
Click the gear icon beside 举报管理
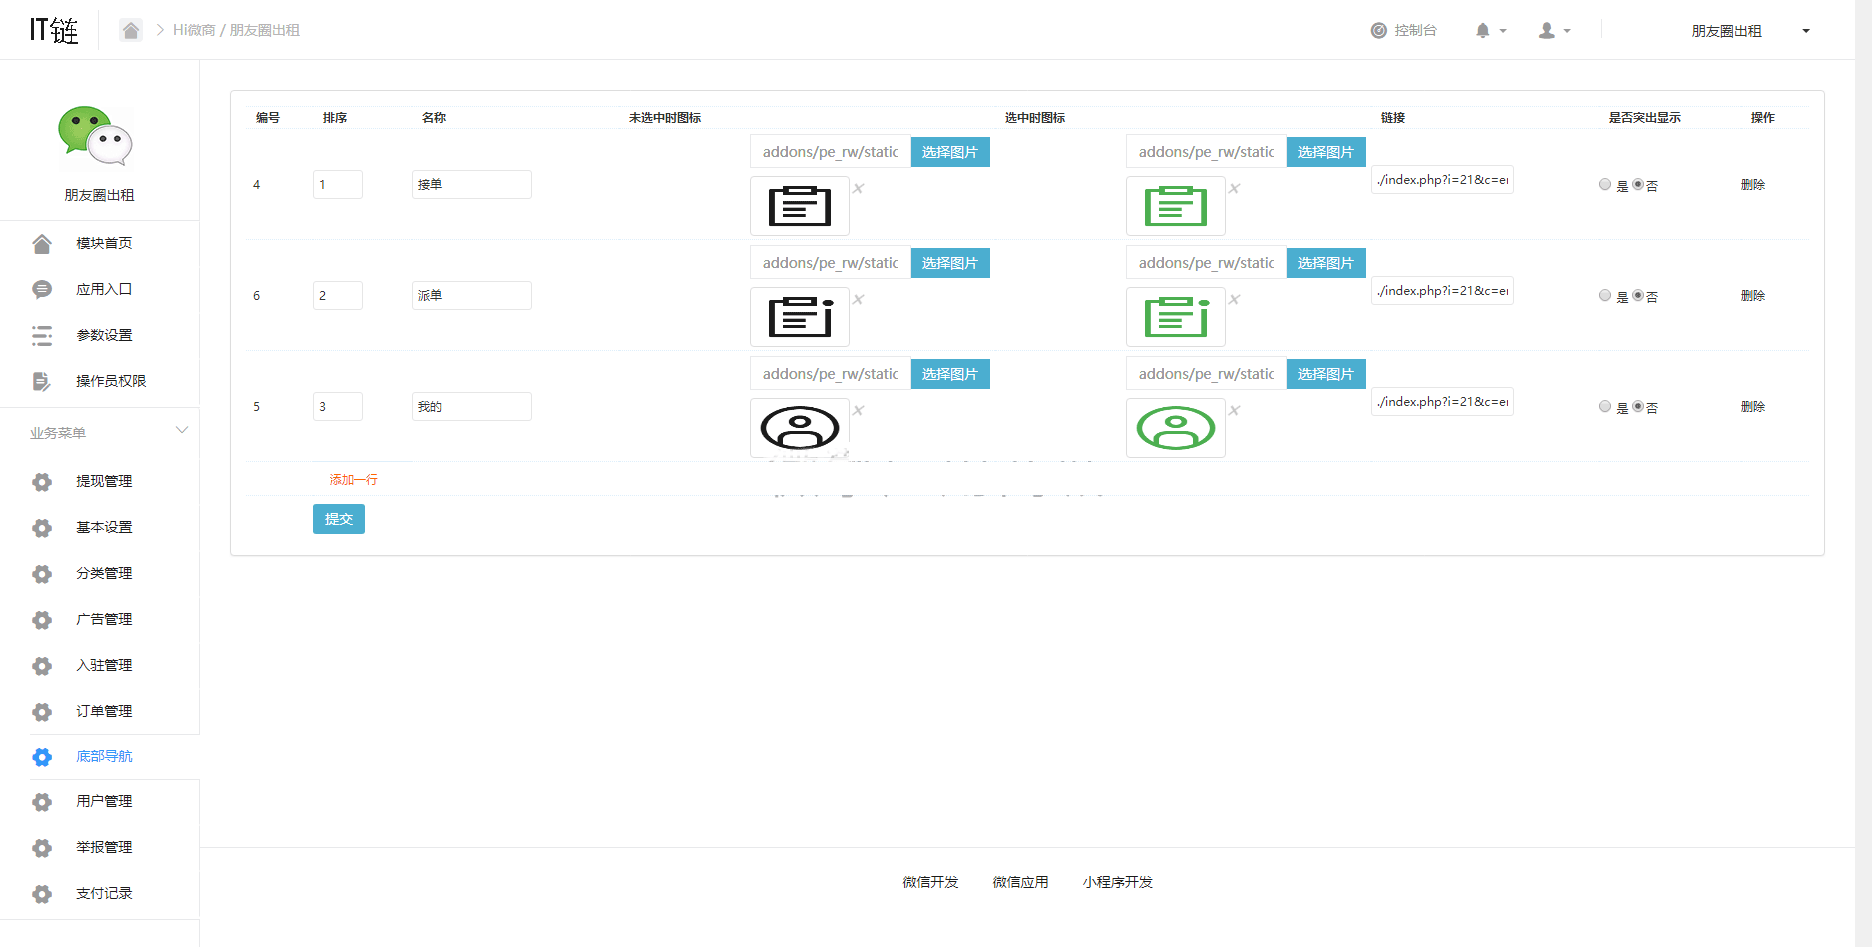click(x=42, y=848)
